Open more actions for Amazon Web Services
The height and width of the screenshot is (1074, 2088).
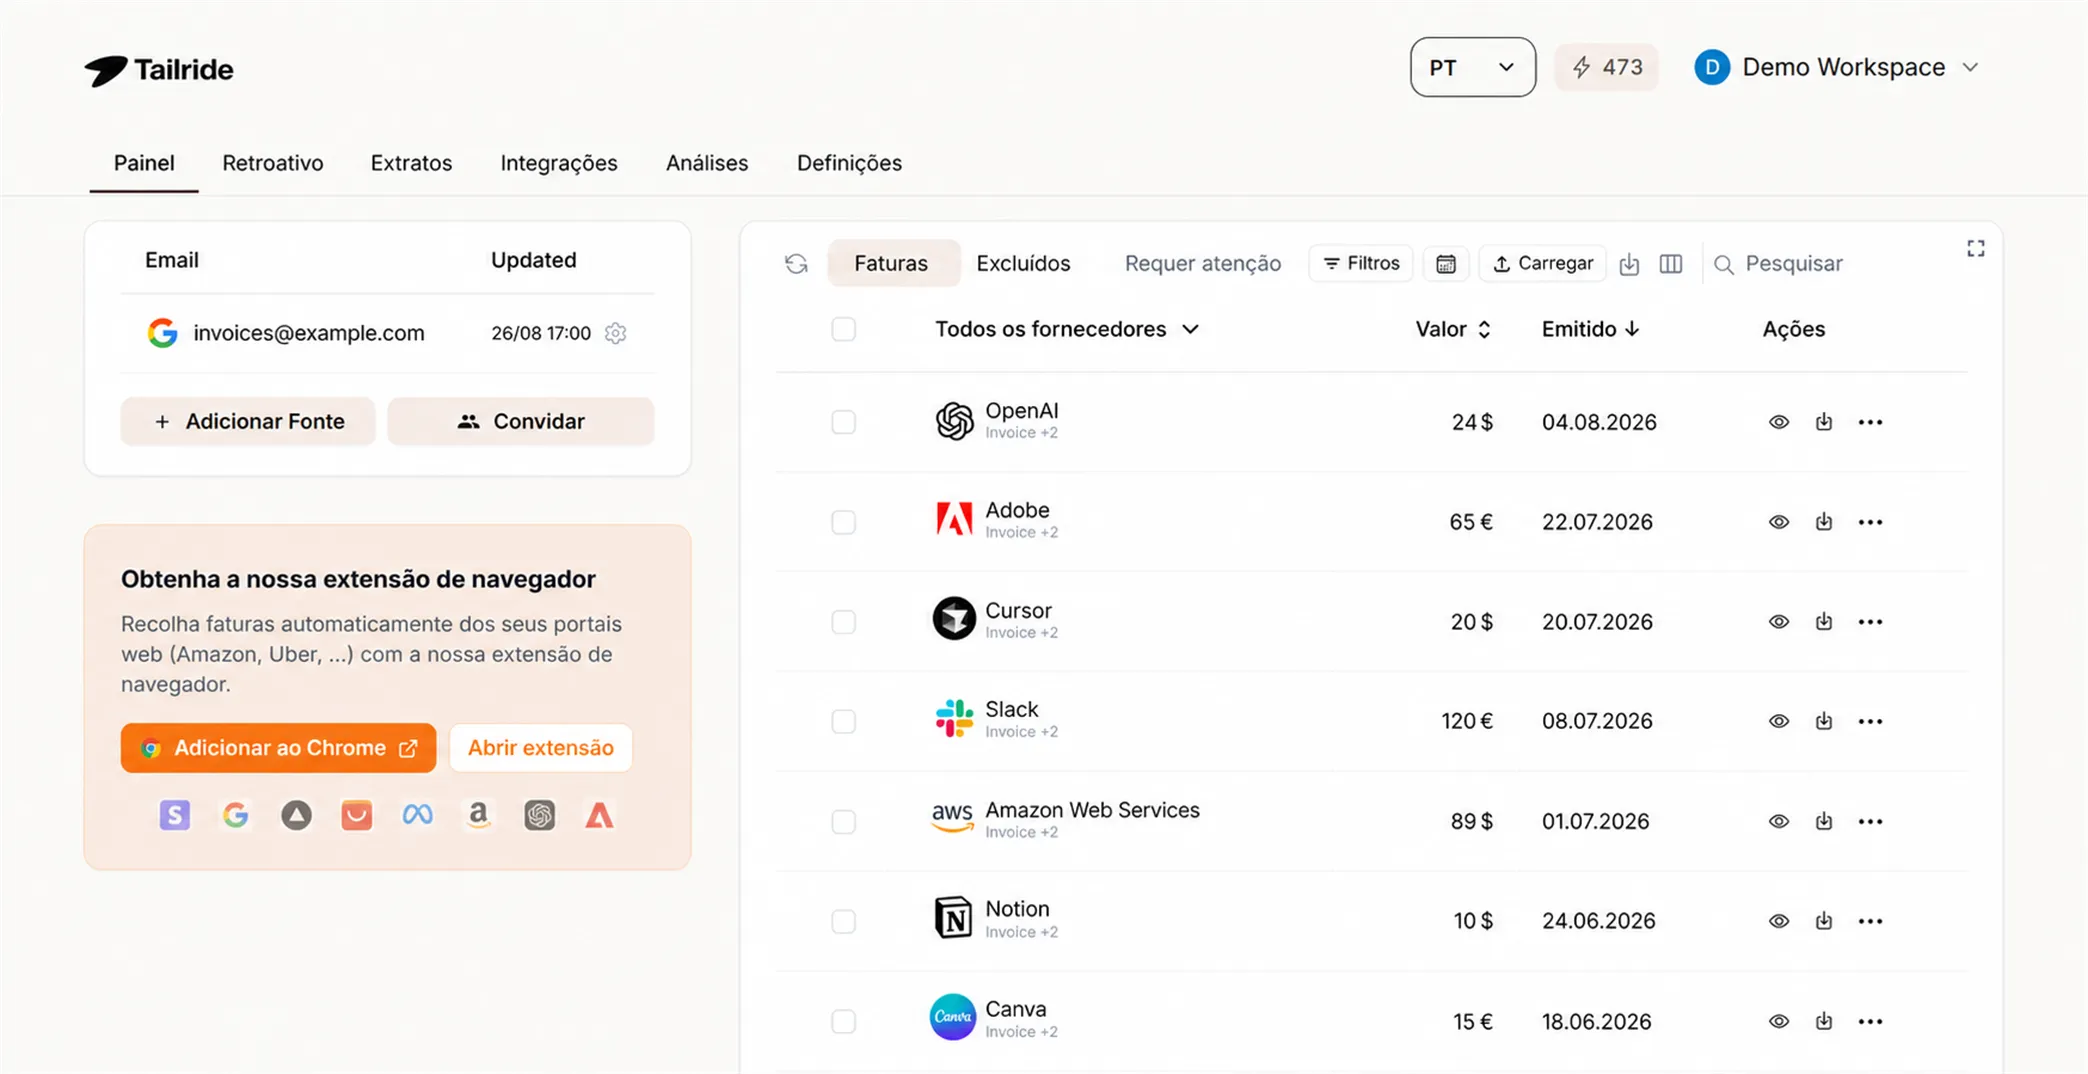tap(1871, 821)
